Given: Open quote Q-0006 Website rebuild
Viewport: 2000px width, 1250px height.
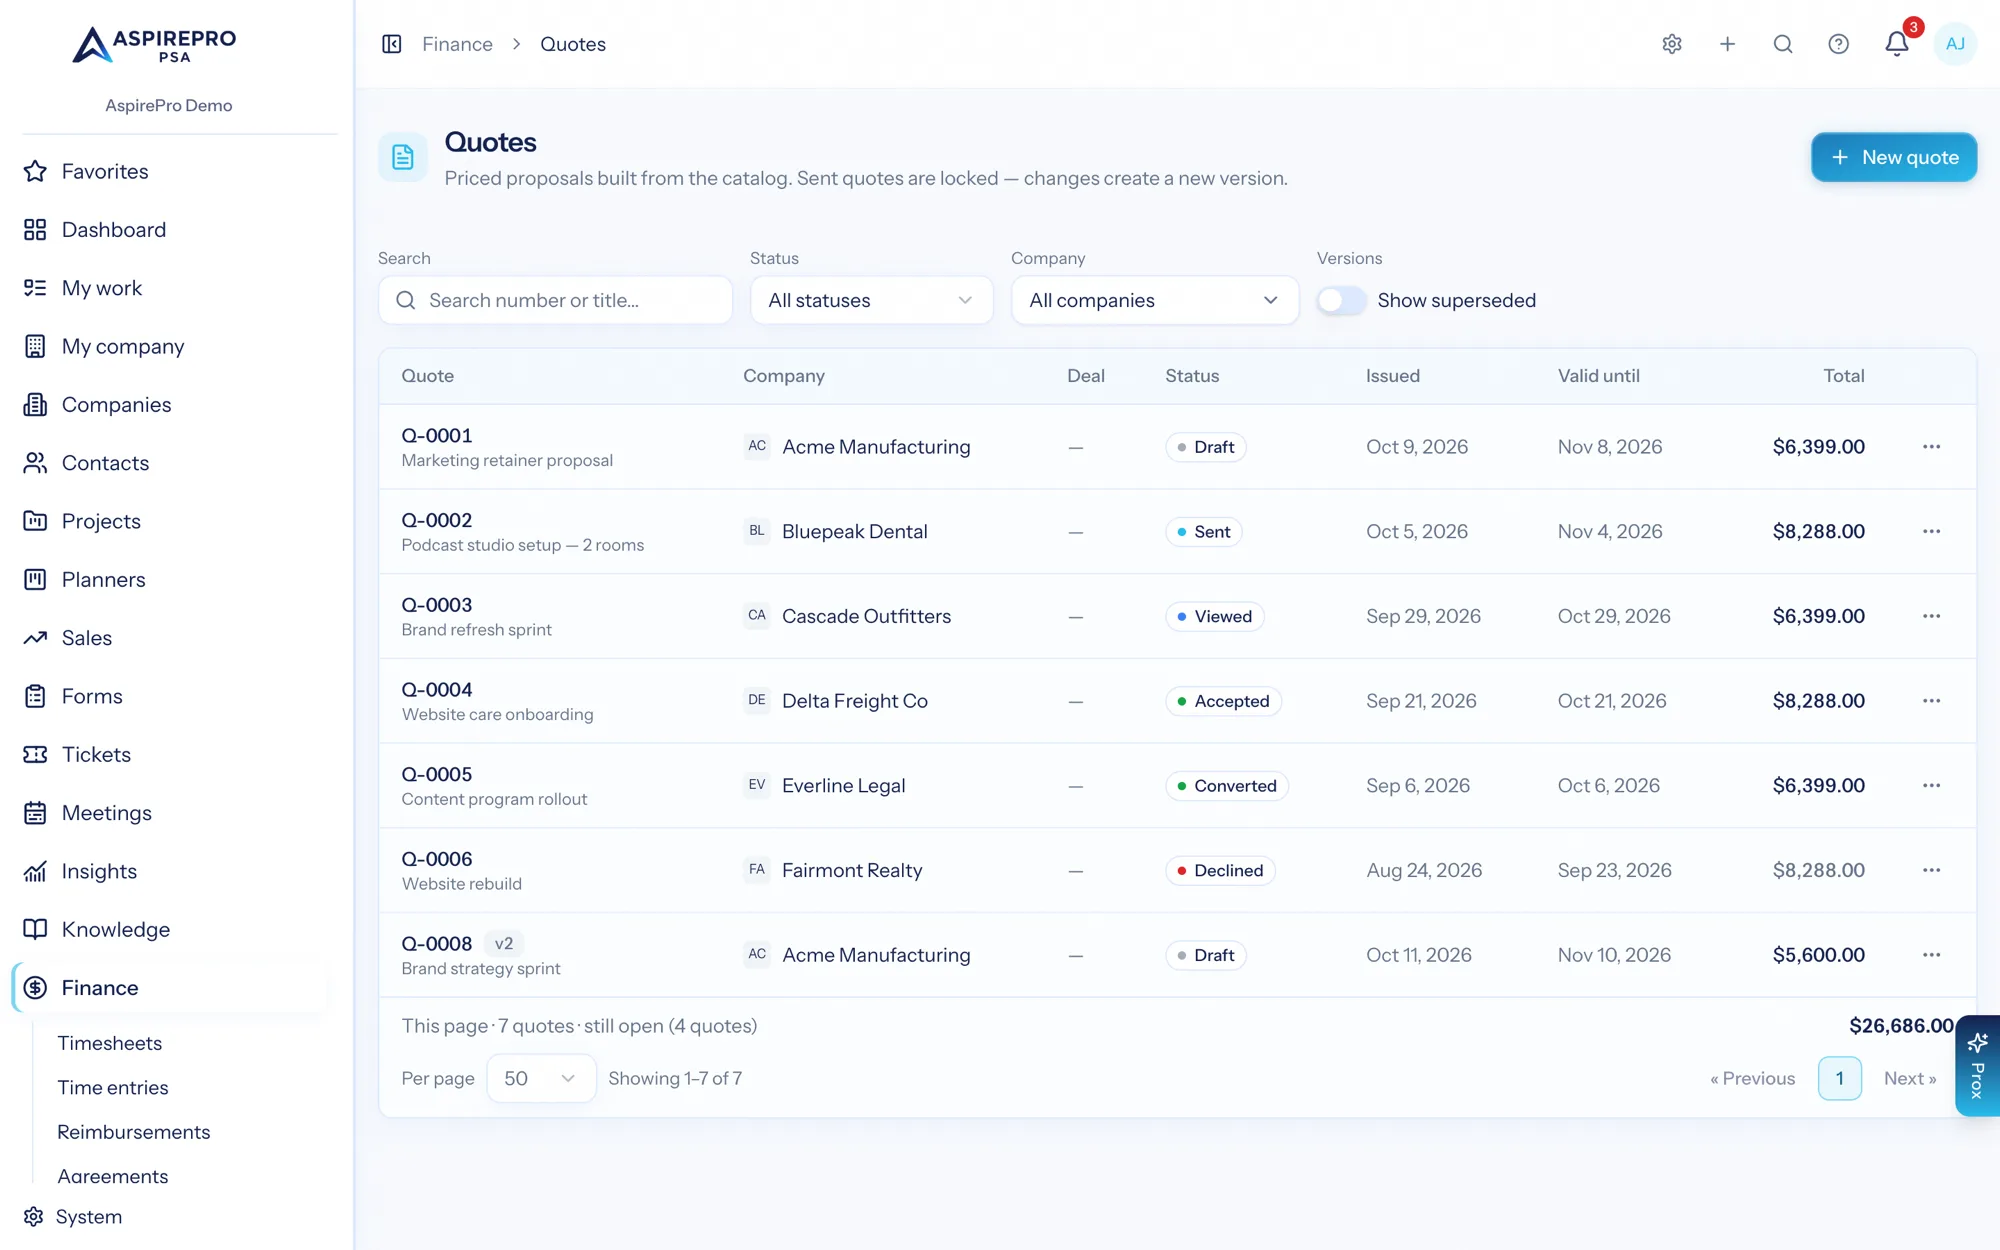Looking at the screenshot, I should point(461,870).
